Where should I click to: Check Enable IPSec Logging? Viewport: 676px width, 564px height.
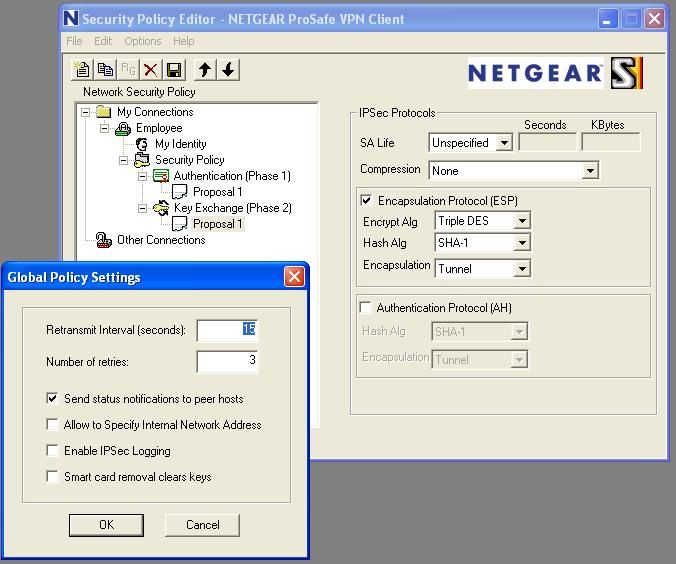[52, 451]
